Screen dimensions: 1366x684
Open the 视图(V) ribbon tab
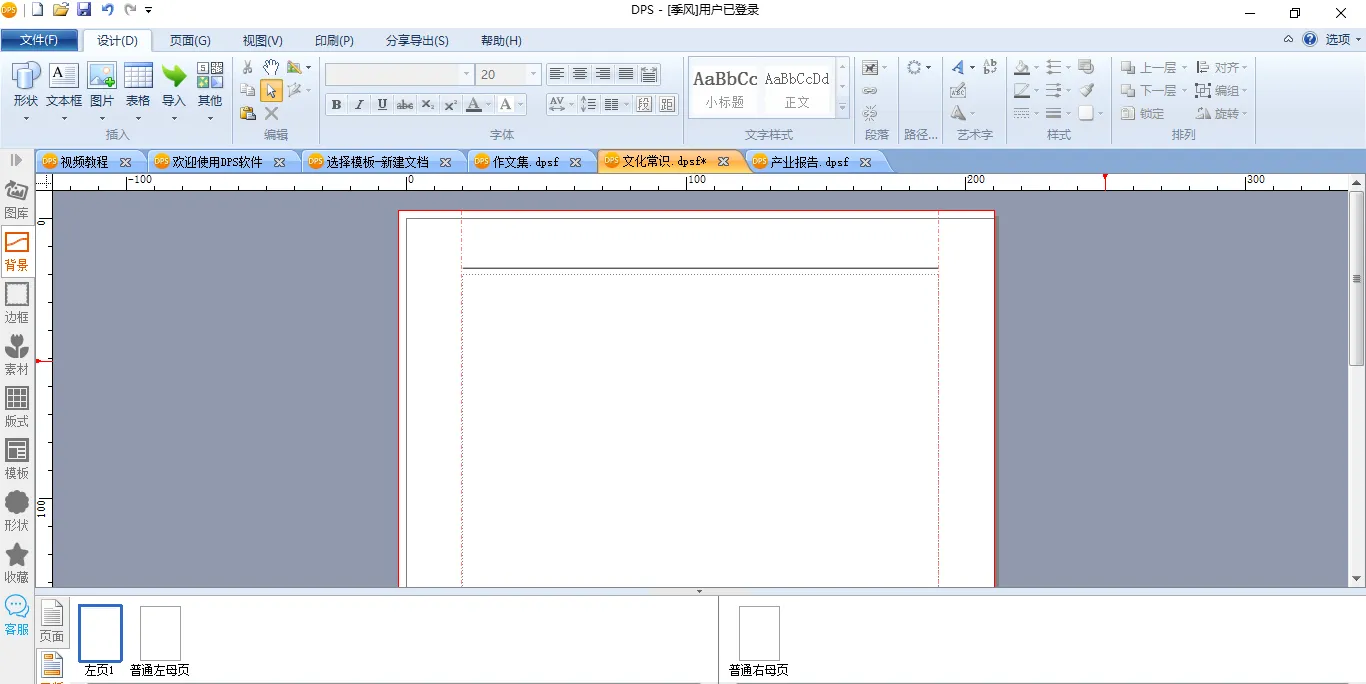pos(262,41)
